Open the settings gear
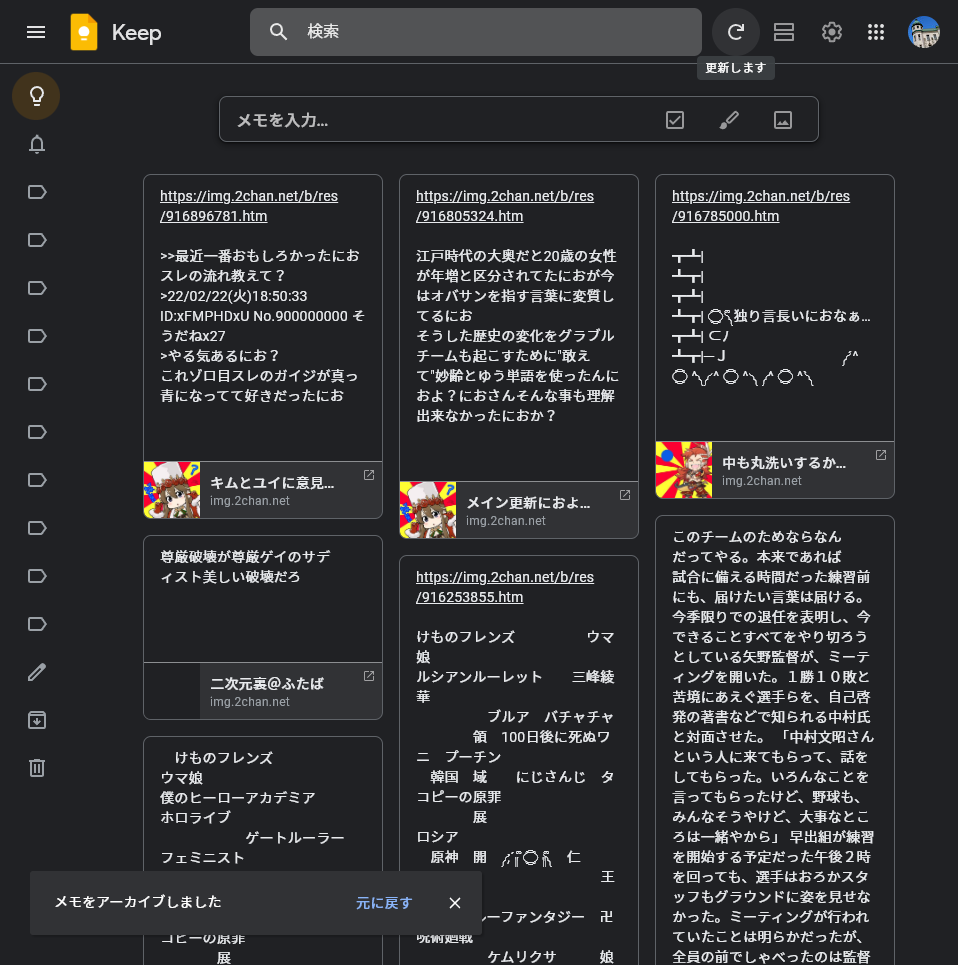The width and height of the screenshot is (958, 965). 832,32
